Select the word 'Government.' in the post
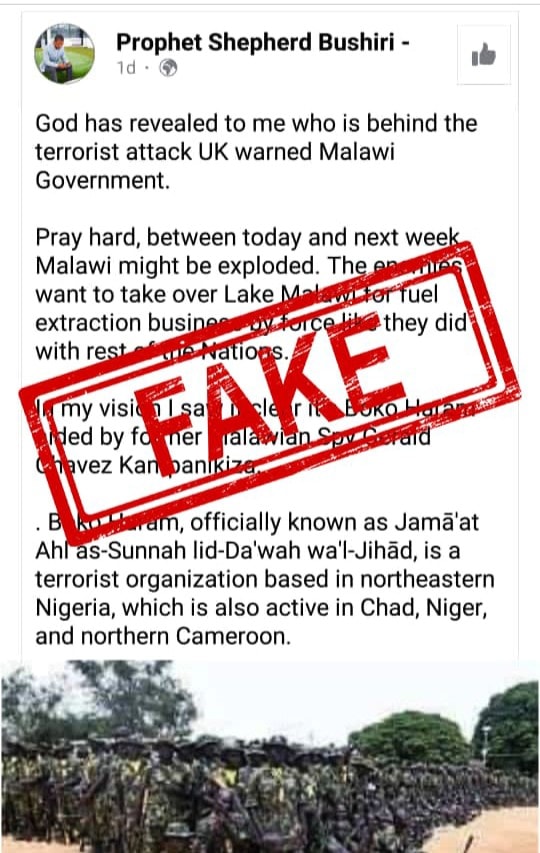Screen dimensions: 540x853 103,181
